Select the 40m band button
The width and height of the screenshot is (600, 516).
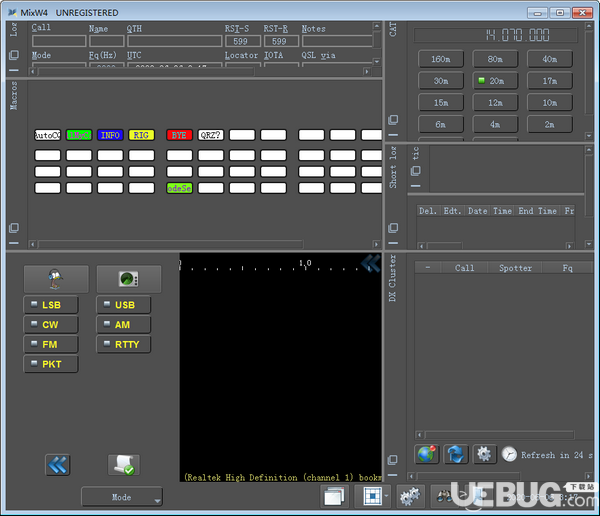click(x=550, y=59)
